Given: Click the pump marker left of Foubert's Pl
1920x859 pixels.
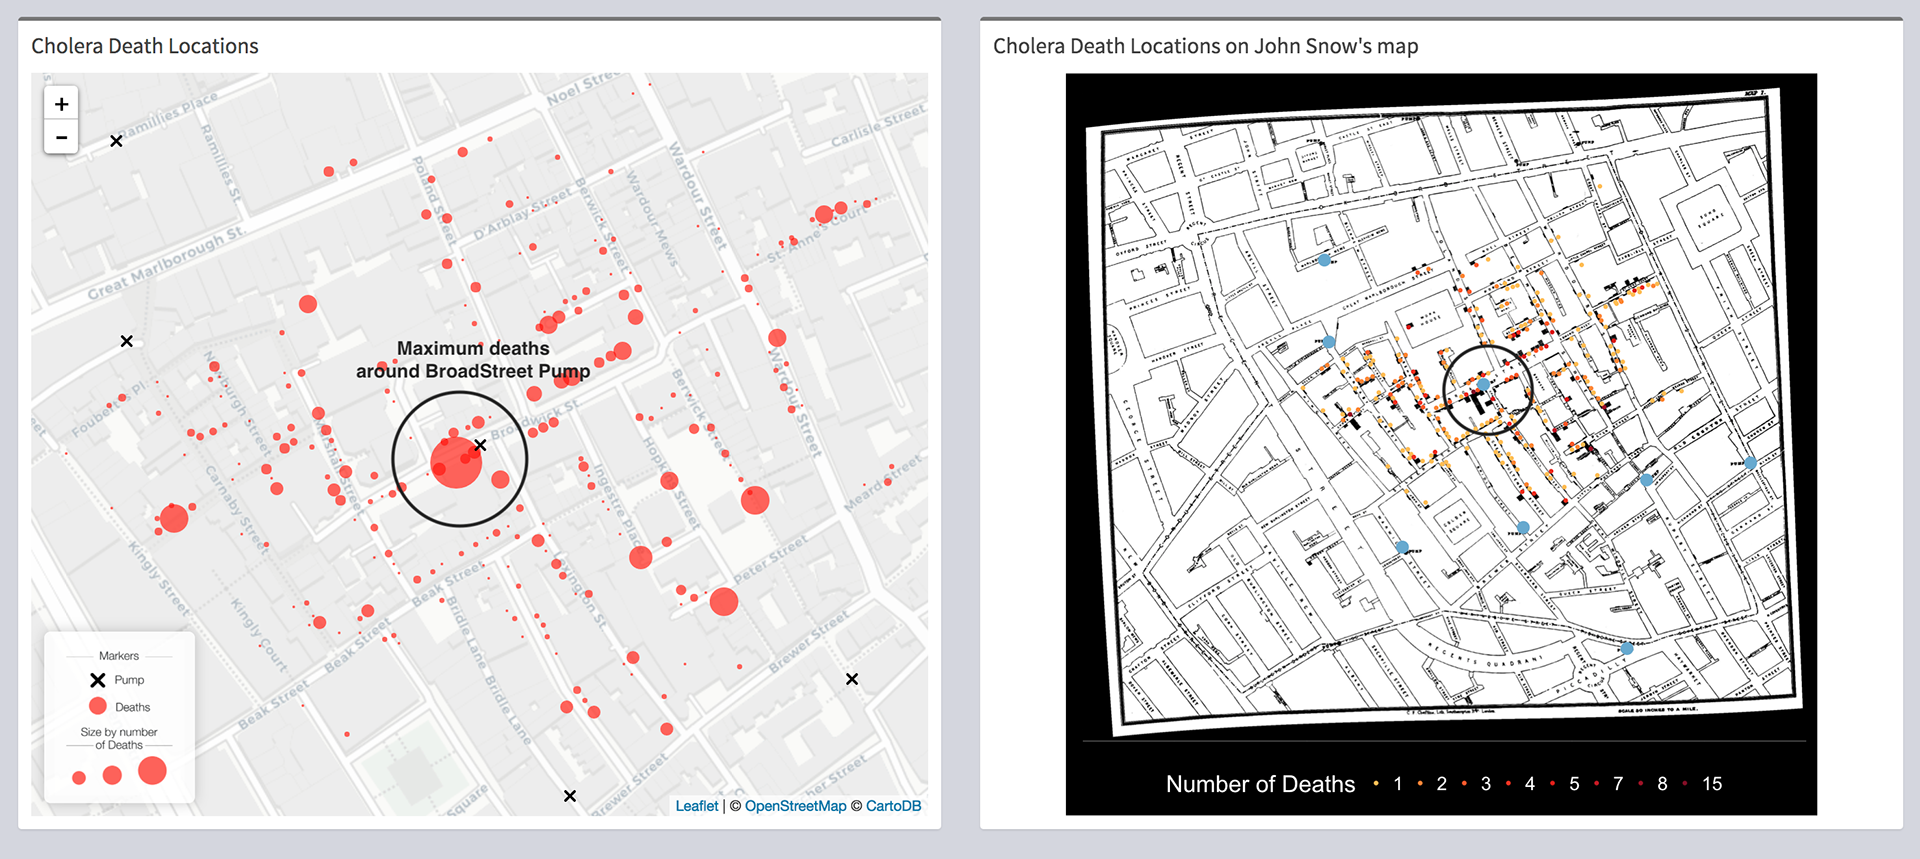Looking at the screenshot, I should tap(127, 341).
